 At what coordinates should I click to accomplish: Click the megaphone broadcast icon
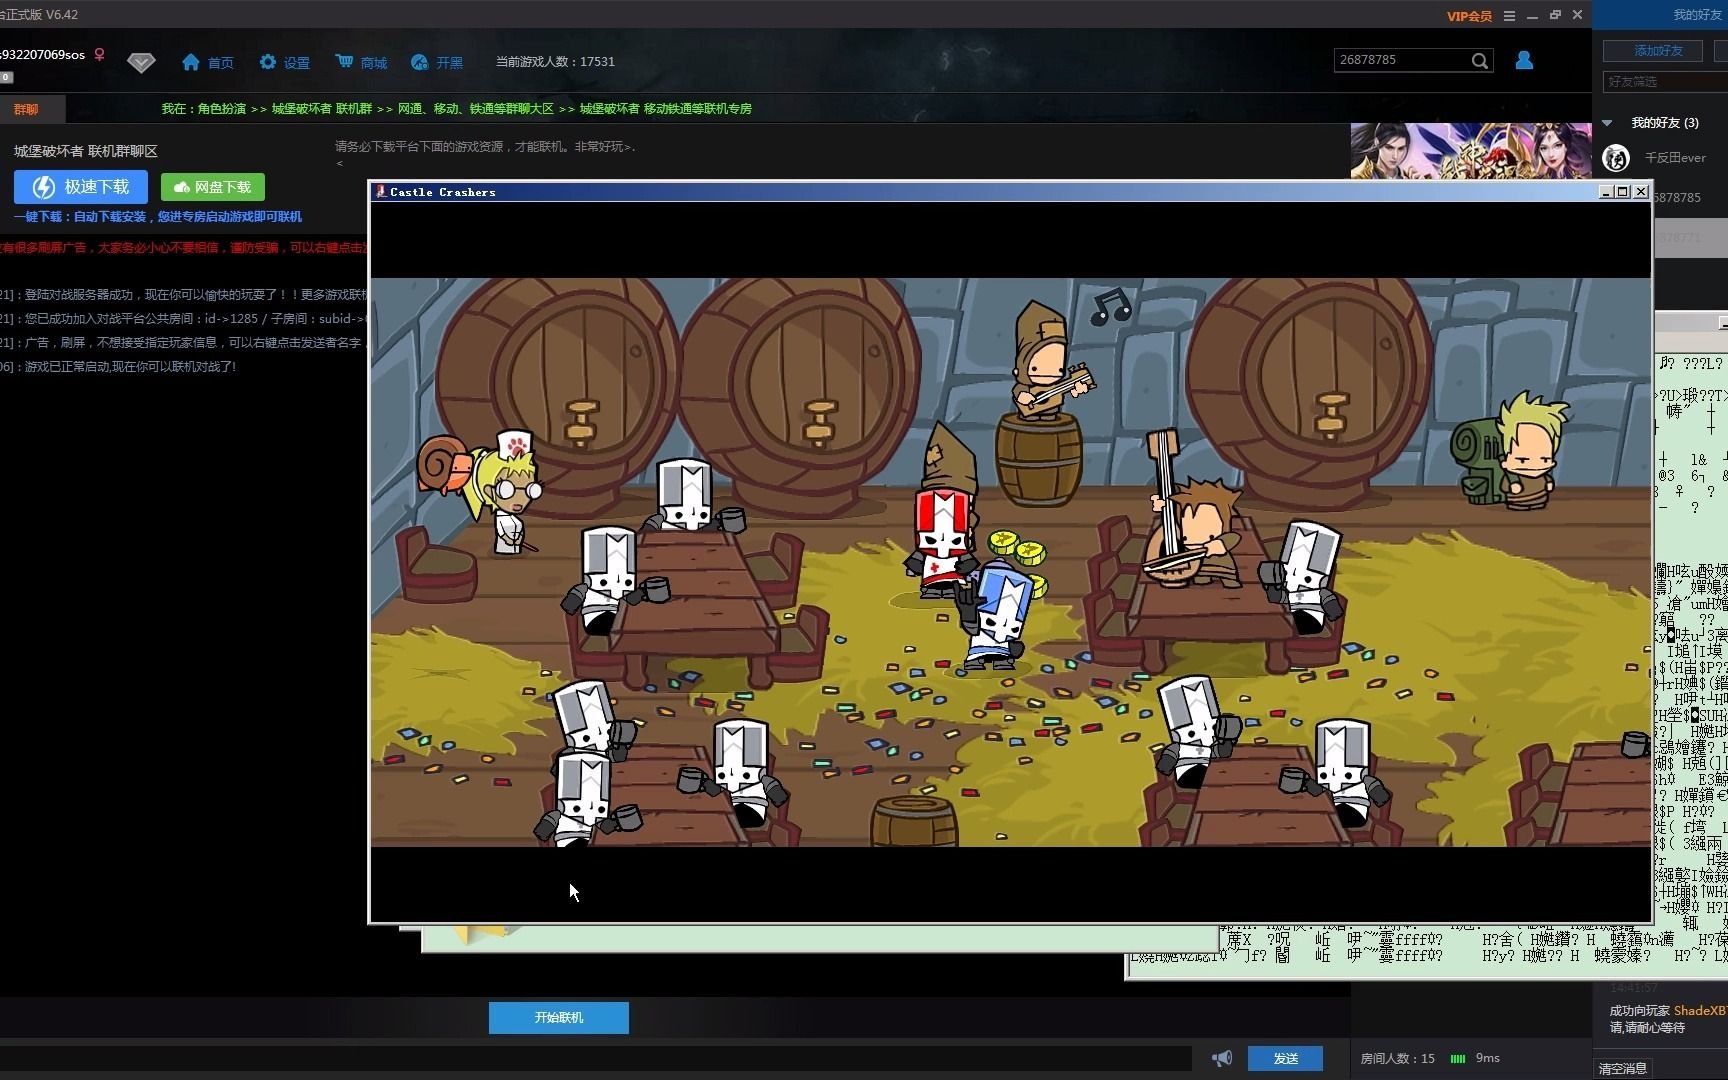pos(1222,1058)
